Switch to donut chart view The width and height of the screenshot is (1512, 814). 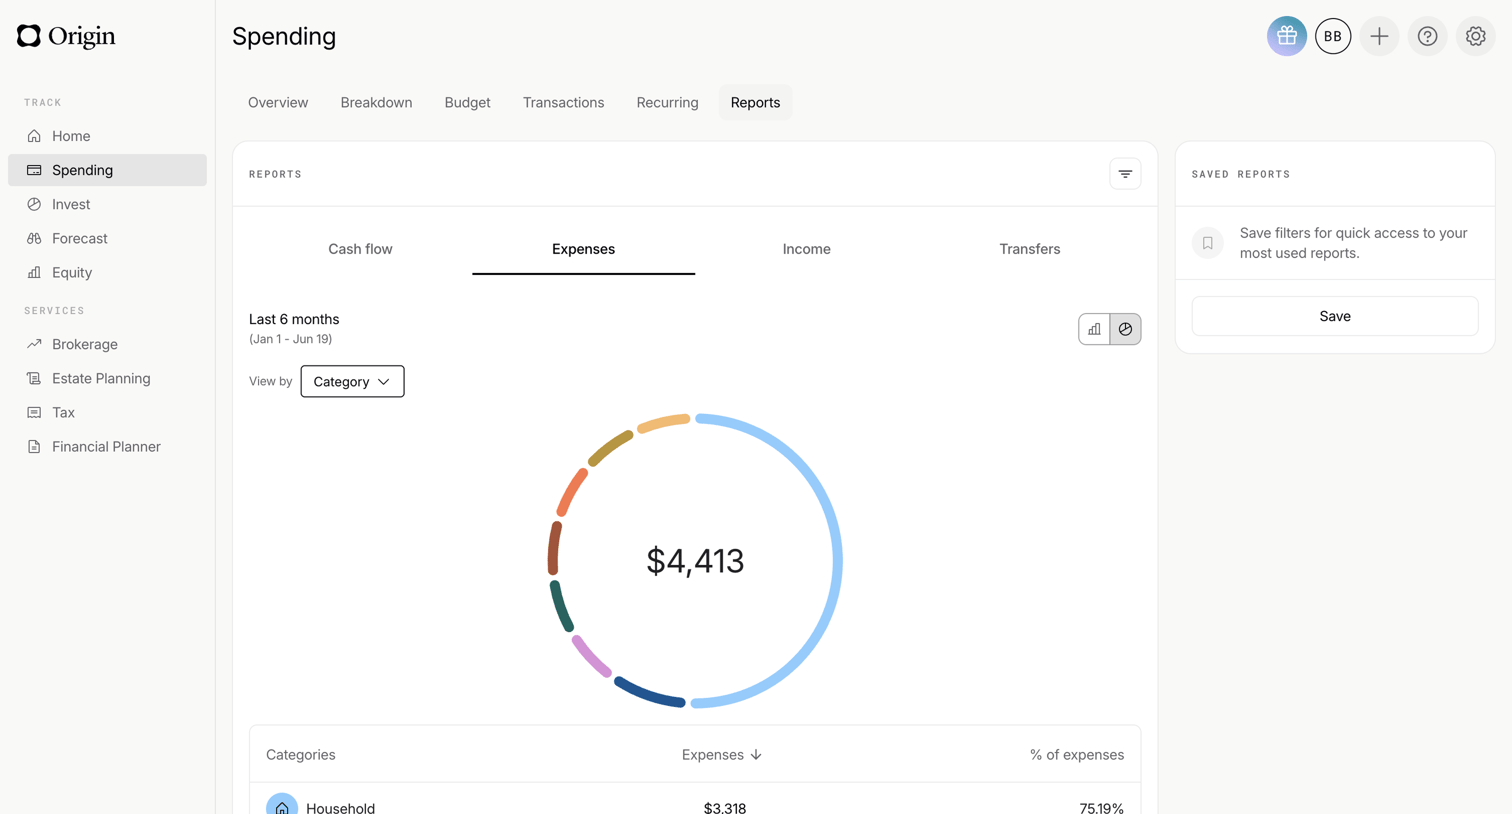[1125, 329]
